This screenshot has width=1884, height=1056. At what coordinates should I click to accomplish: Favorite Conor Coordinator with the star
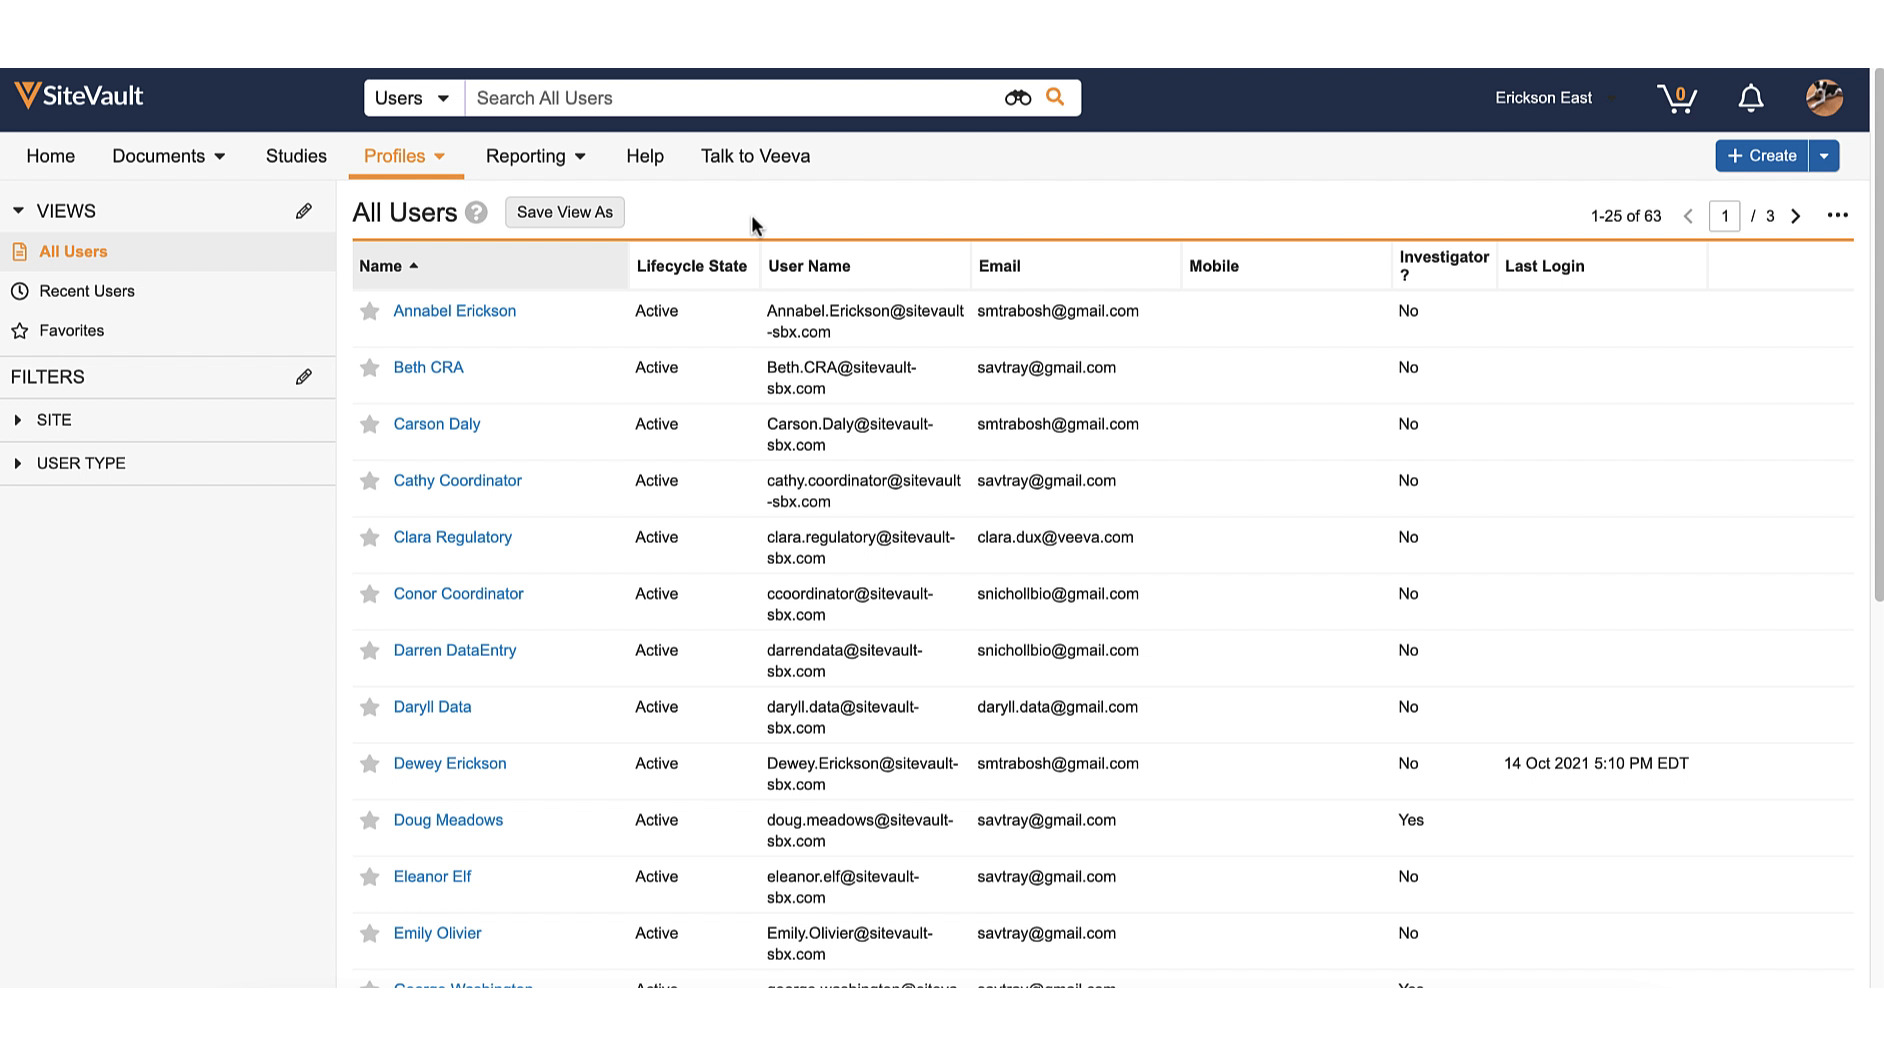(x=370, y=594)
